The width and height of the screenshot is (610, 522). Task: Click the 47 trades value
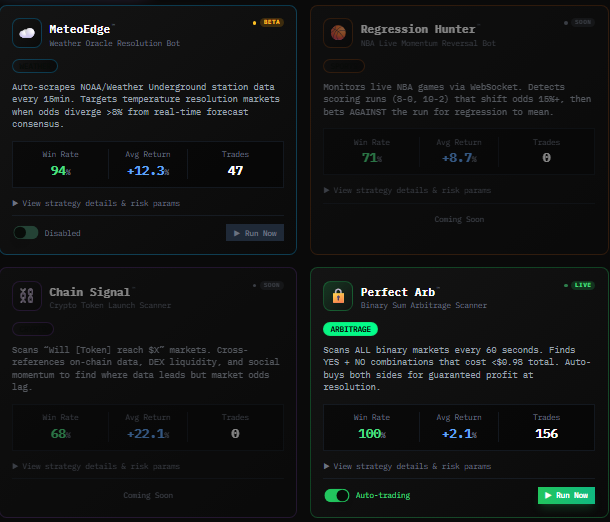point(235,171)
